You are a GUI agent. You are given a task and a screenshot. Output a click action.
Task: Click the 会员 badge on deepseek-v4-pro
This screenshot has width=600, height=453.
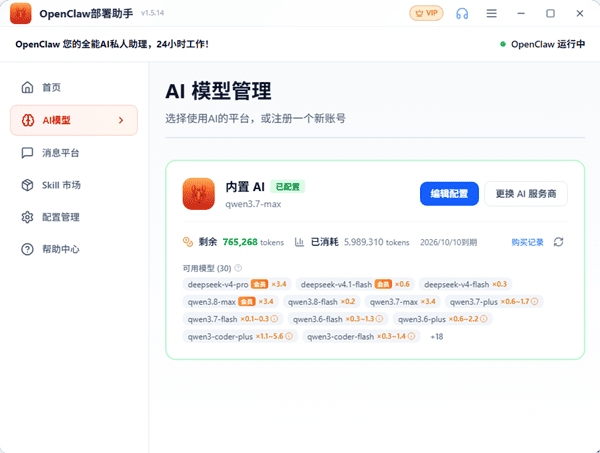259,284
